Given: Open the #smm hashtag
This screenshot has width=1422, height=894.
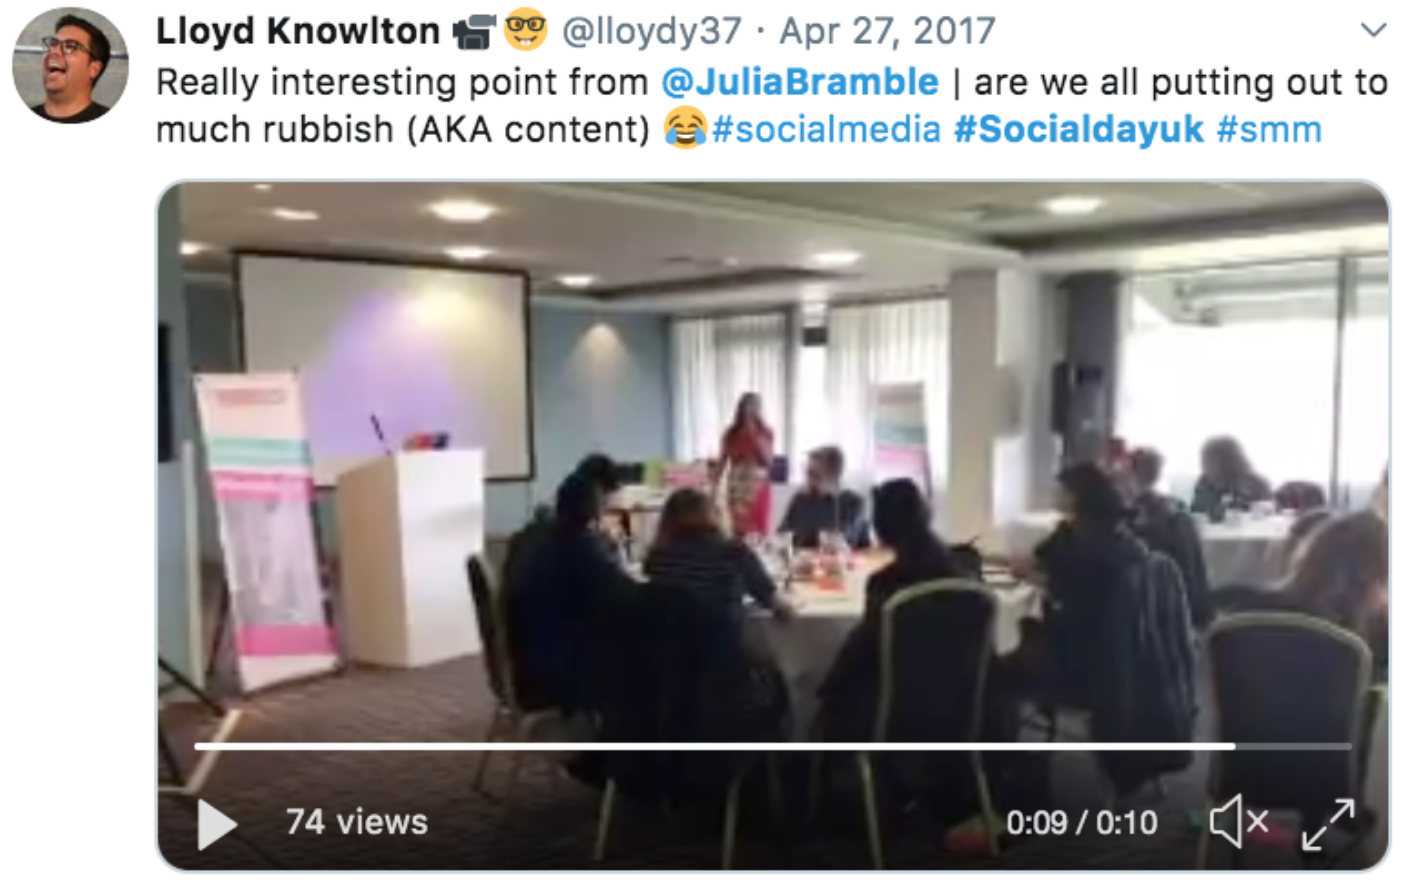Looking at the screenshot, I should 1269,129.
